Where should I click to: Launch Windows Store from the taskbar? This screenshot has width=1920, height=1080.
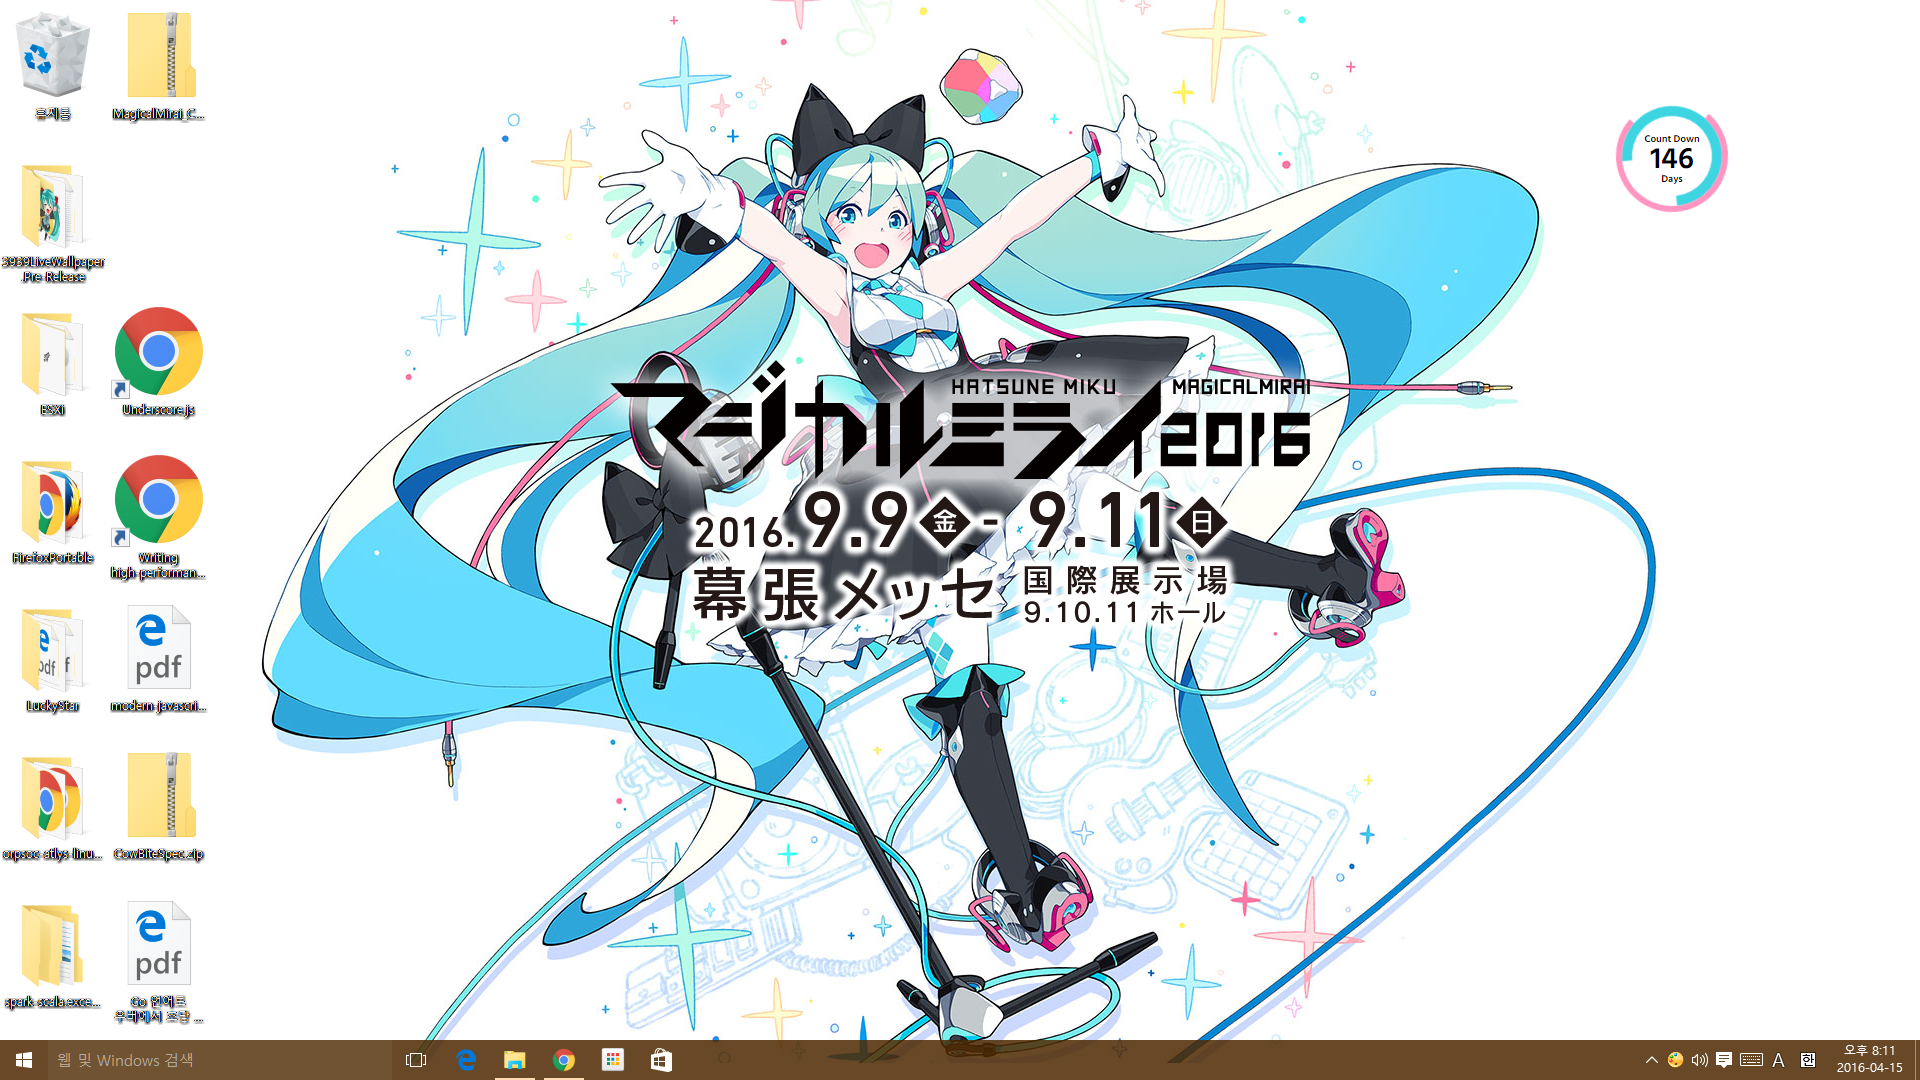tap(661, 1060)
